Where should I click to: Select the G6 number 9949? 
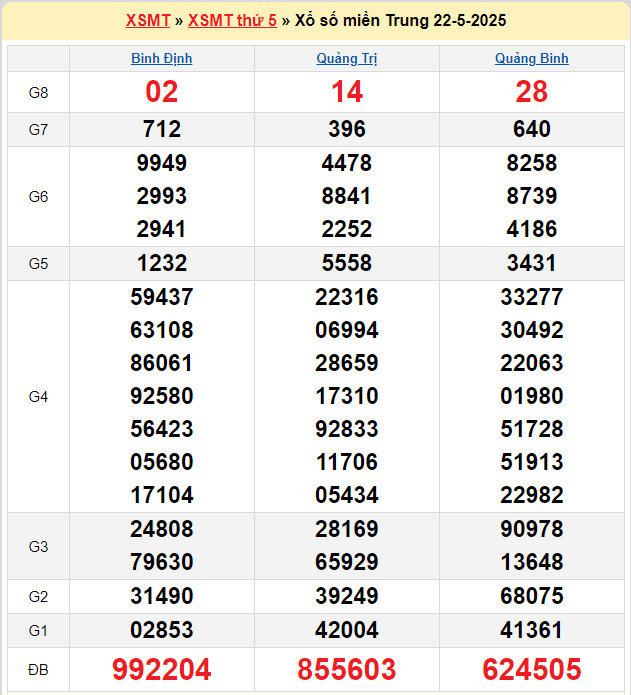tap(162, 163)
